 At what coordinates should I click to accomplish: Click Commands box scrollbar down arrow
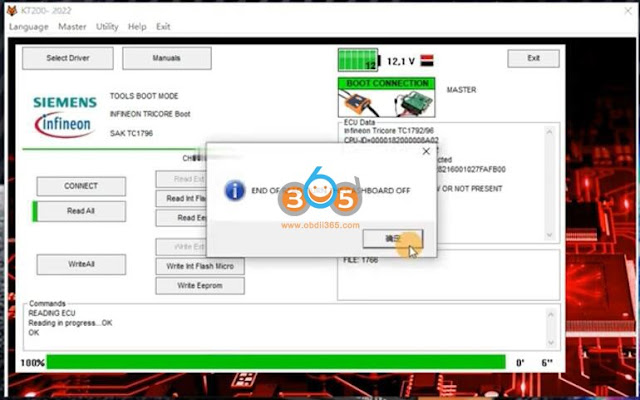tap(551, 342)
